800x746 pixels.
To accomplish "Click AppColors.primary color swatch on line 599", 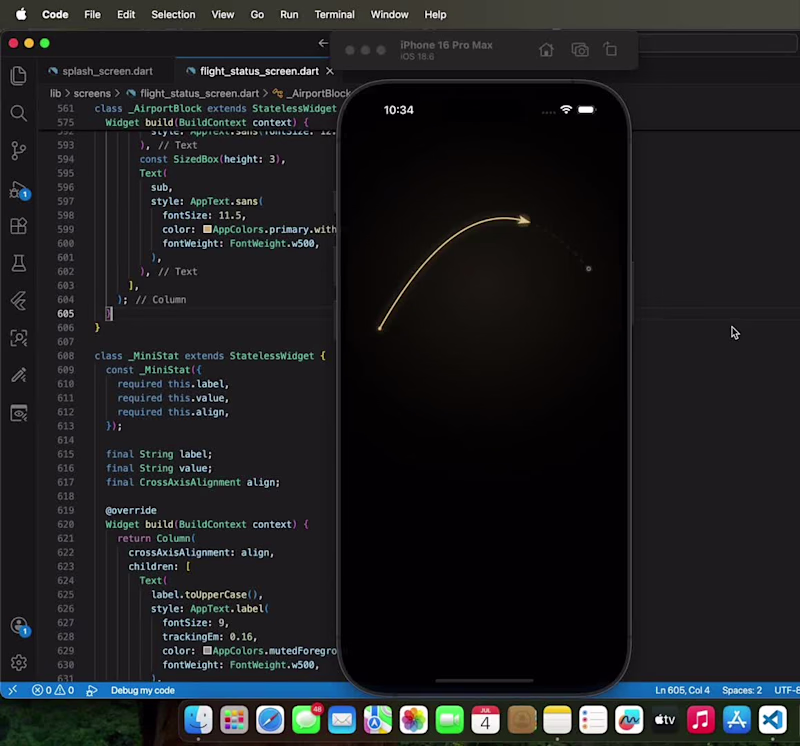I will (x=207, y=229).
